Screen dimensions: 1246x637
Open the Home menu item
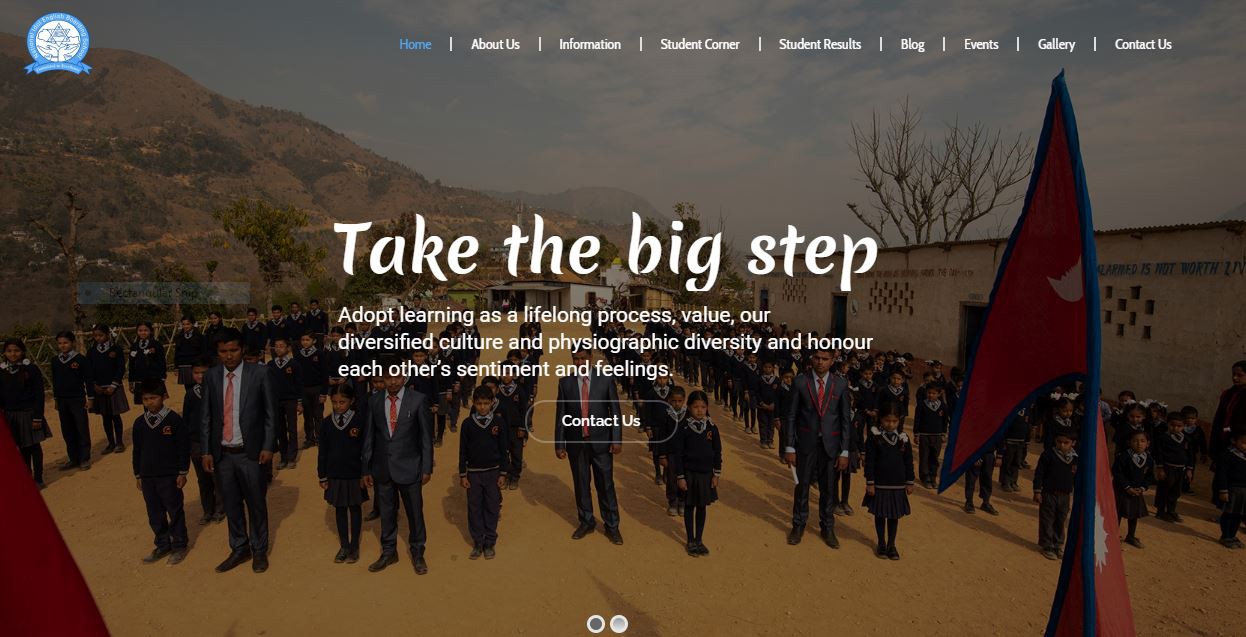(x=415, y=44)
